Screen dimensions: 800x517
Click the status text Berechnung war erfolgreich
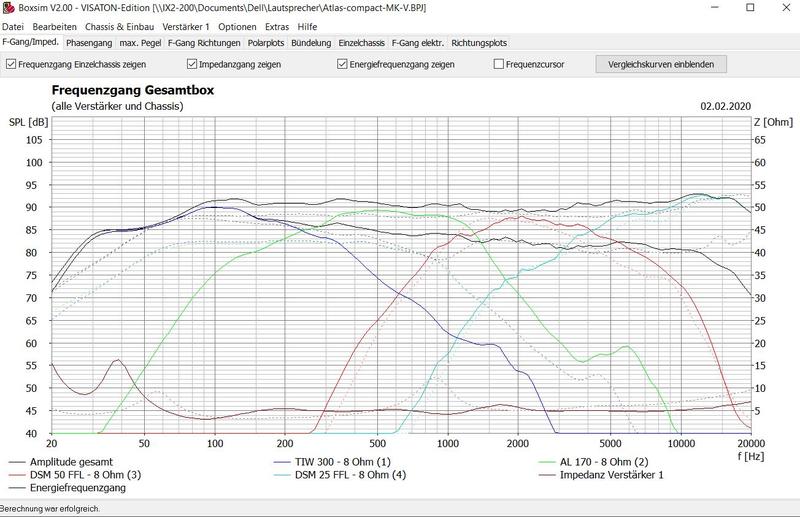[50, 509]
